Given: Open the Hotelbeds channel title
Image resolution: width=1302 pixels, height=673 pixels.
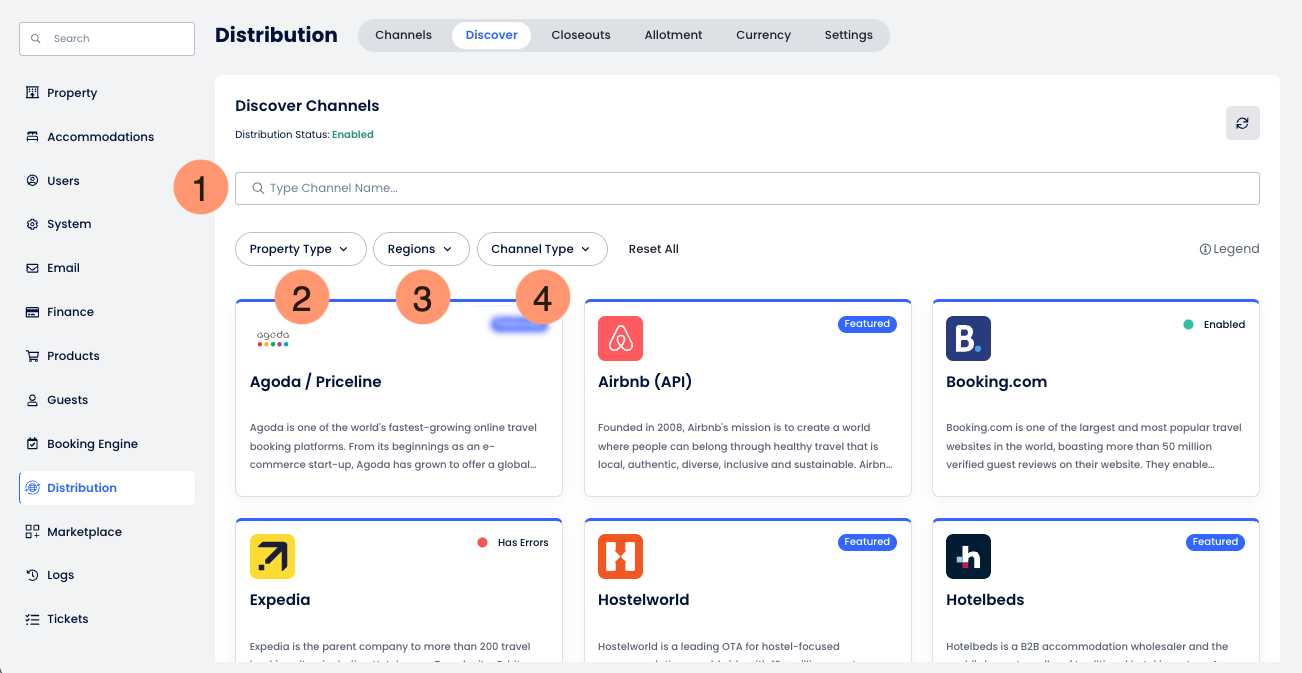Looking at the screenshot, I should coord(985,600).
